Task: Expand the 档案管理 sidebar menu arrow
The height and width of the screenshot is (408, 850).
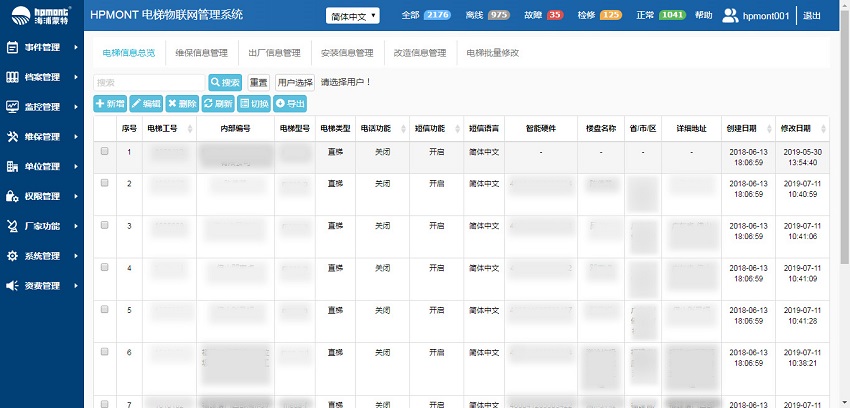Action: coord(76,77)
